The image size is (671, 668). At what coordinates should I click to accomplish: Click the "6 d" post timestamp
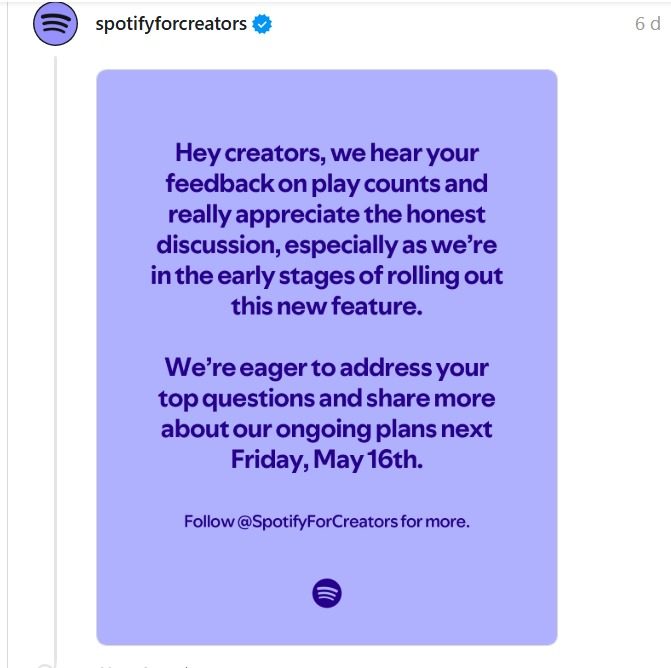[x=647, y=24]
